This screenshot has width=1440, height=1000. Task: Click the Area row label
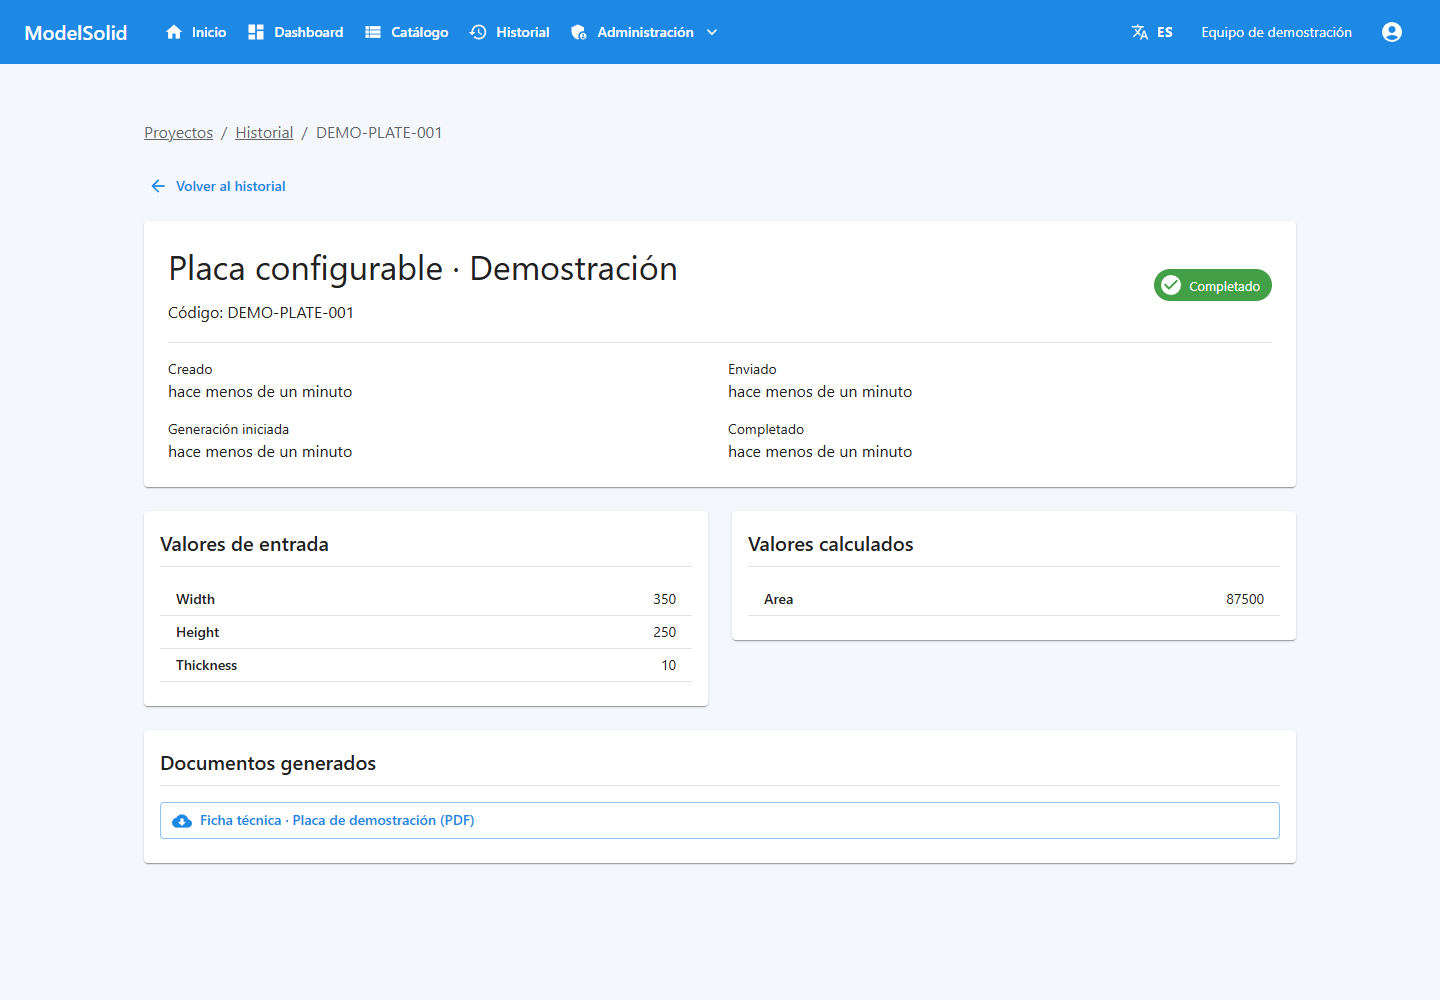[779, 599]
